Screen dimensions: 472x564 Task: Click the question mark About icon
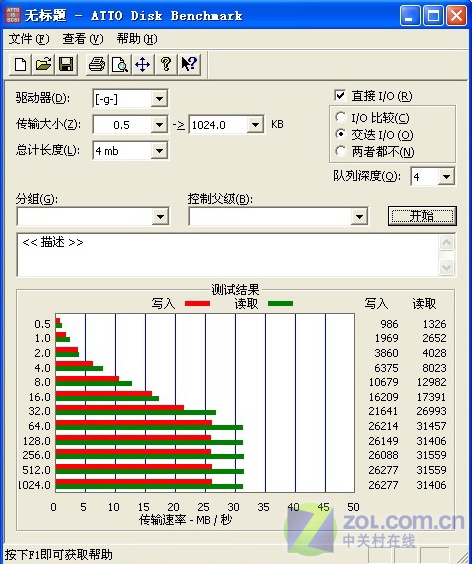(x=166, y=65)
